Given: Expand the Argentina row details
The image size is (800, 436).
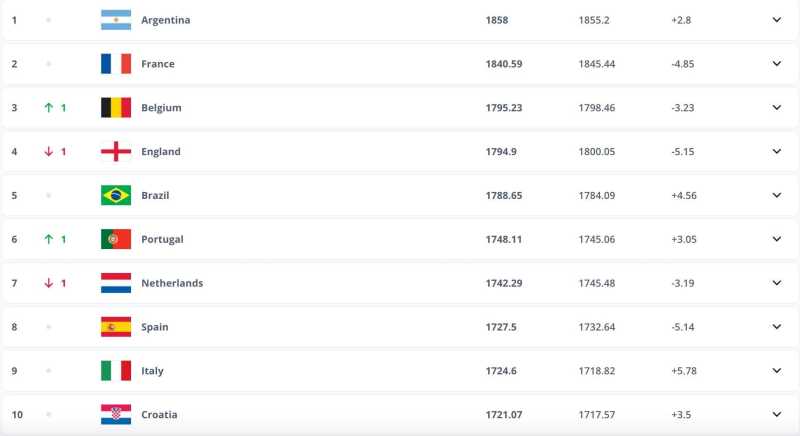Looking at the screenshot, I should pos(776,20).
